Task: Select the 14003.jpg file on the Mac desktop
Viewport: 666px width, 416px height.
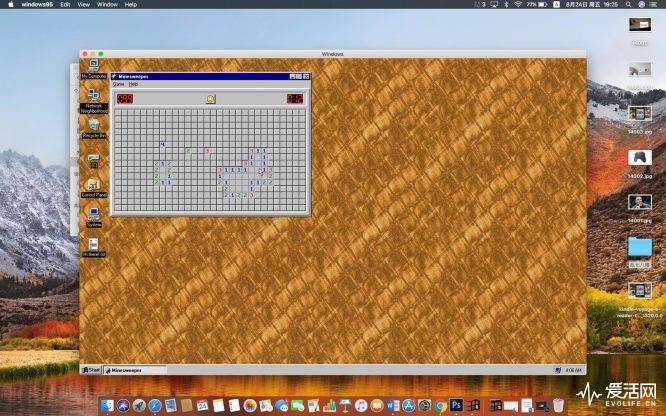Action: [x=640, y=119]
